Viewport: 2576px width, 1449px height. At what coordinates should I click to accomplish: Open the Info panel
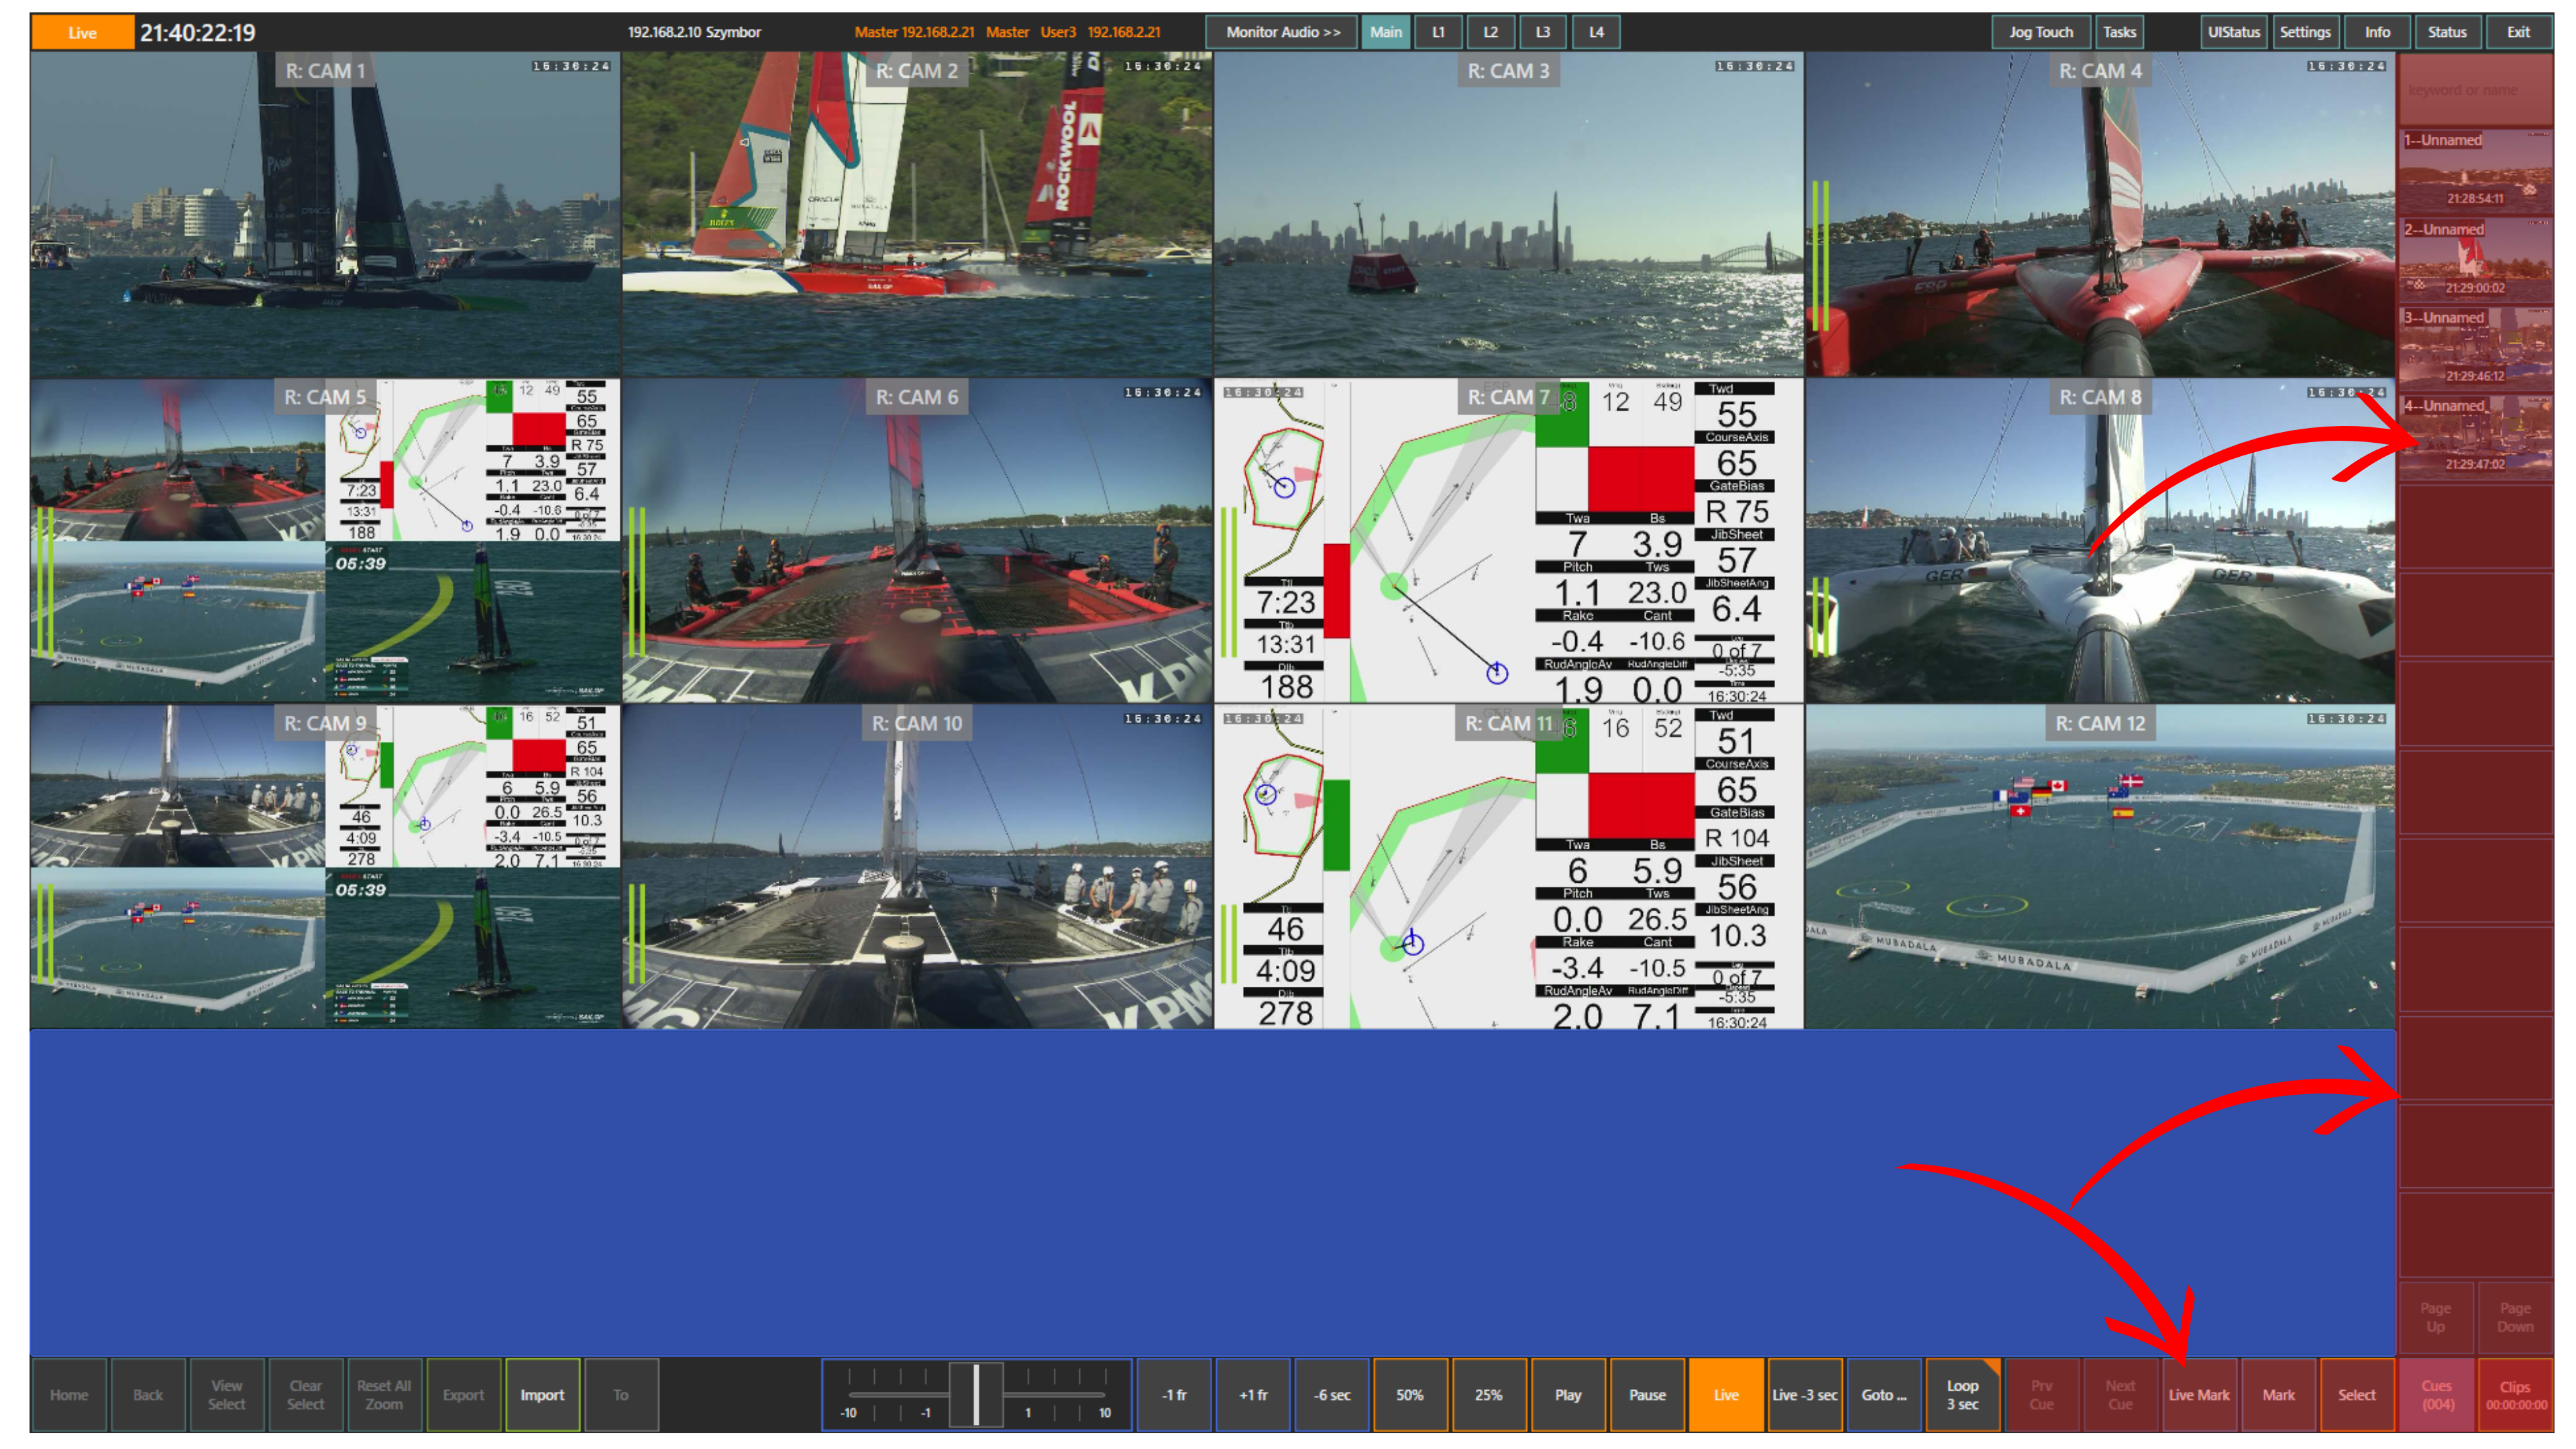tap(2377, 32)
